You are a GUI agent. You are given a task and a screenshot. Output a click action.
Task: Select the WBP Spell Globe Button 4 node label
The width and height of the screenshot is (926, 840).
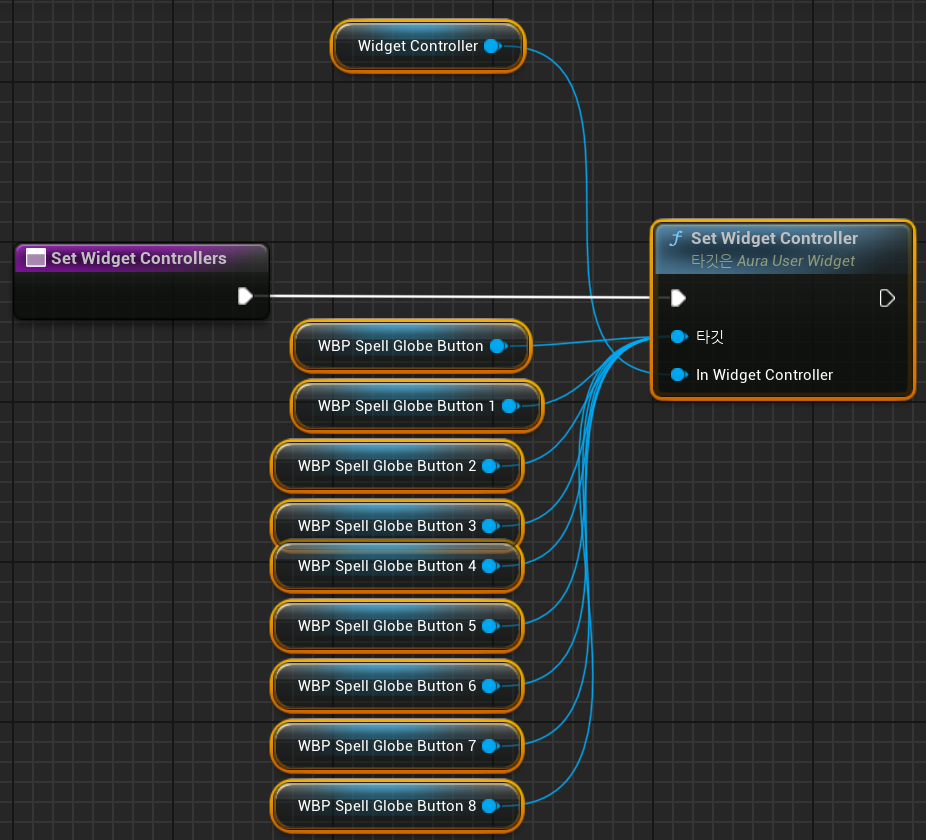387,566
